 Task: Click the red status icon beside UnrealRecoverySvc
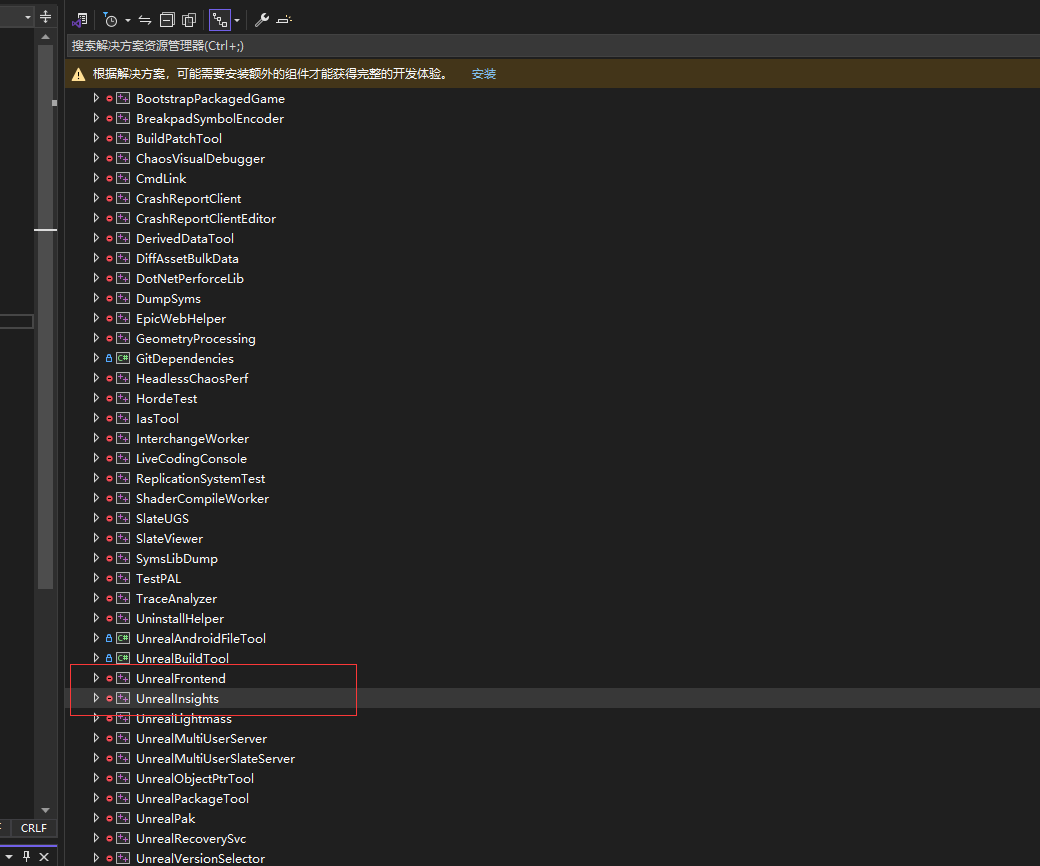pos(109,838)
